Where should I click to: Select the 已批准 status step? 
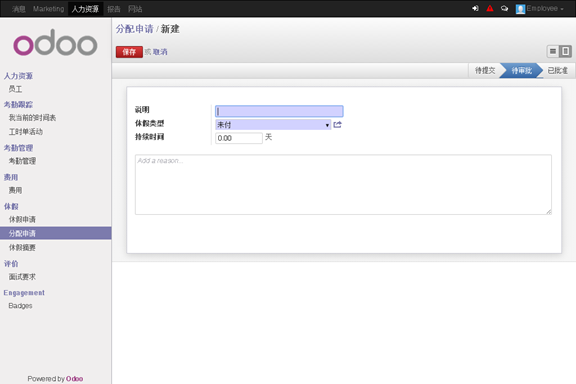[x=558, y=70]
